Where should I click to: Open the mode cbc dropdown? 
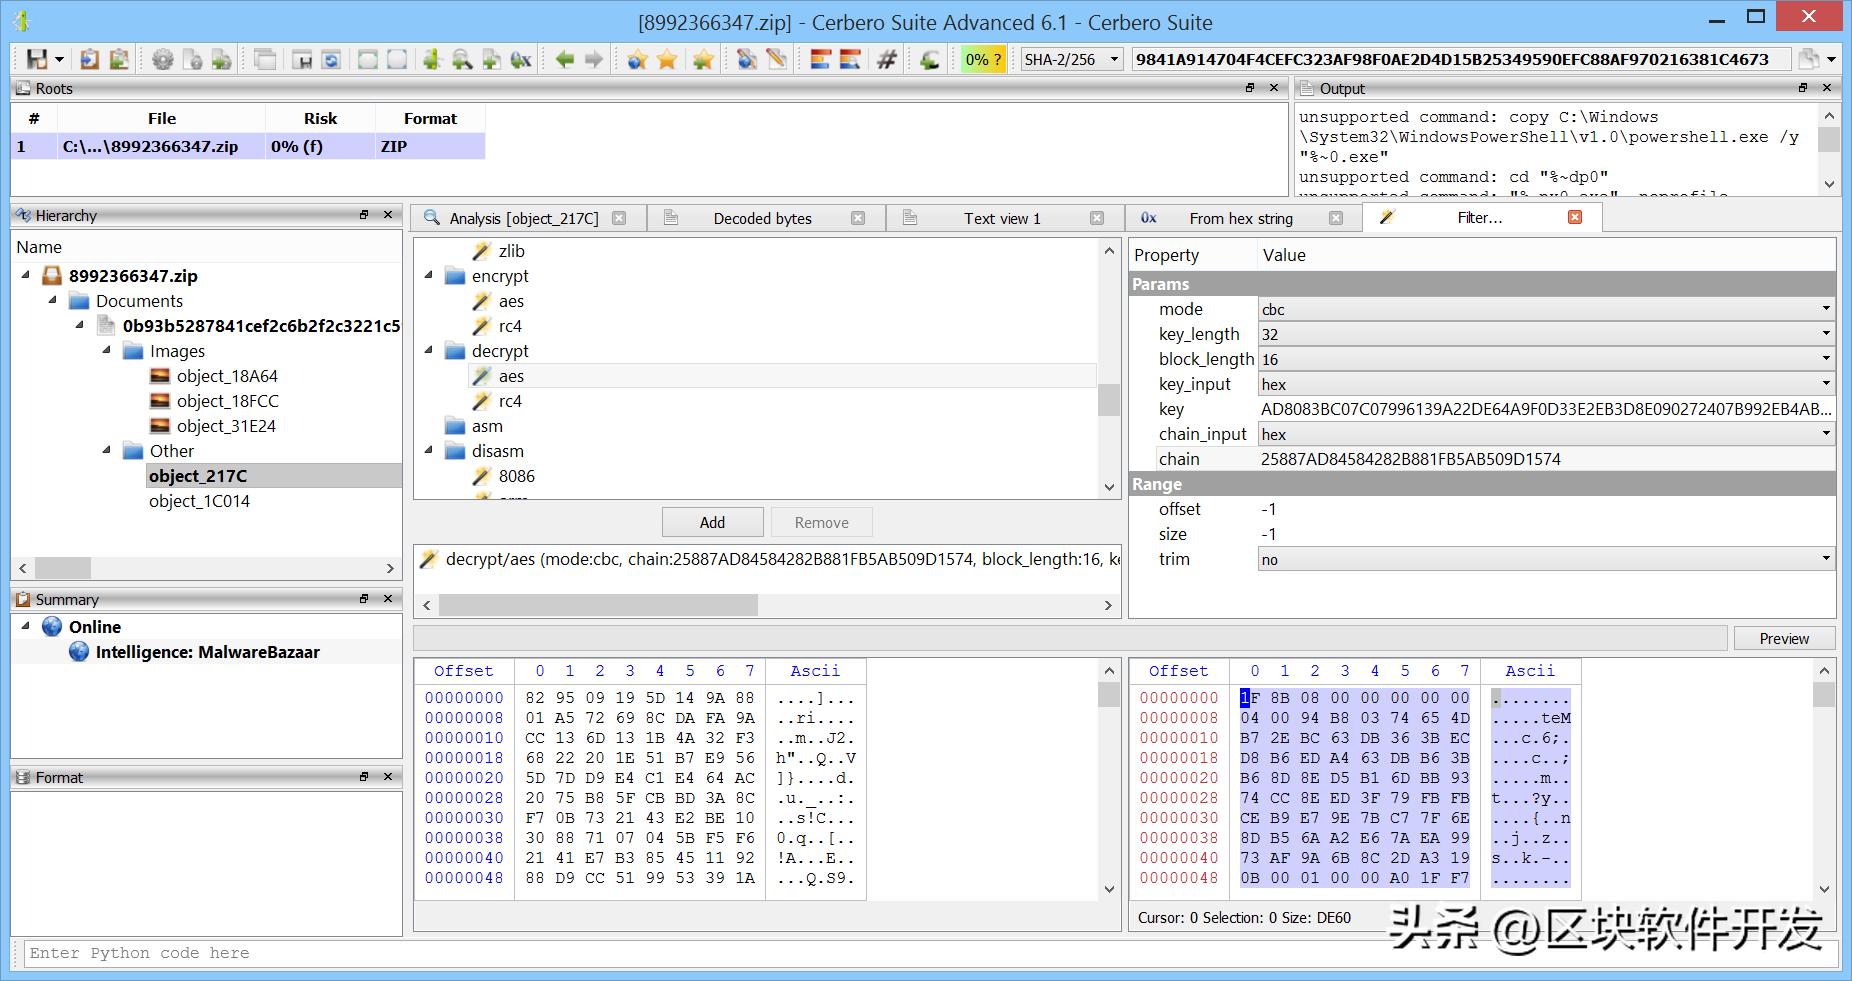click(1544, 310)
